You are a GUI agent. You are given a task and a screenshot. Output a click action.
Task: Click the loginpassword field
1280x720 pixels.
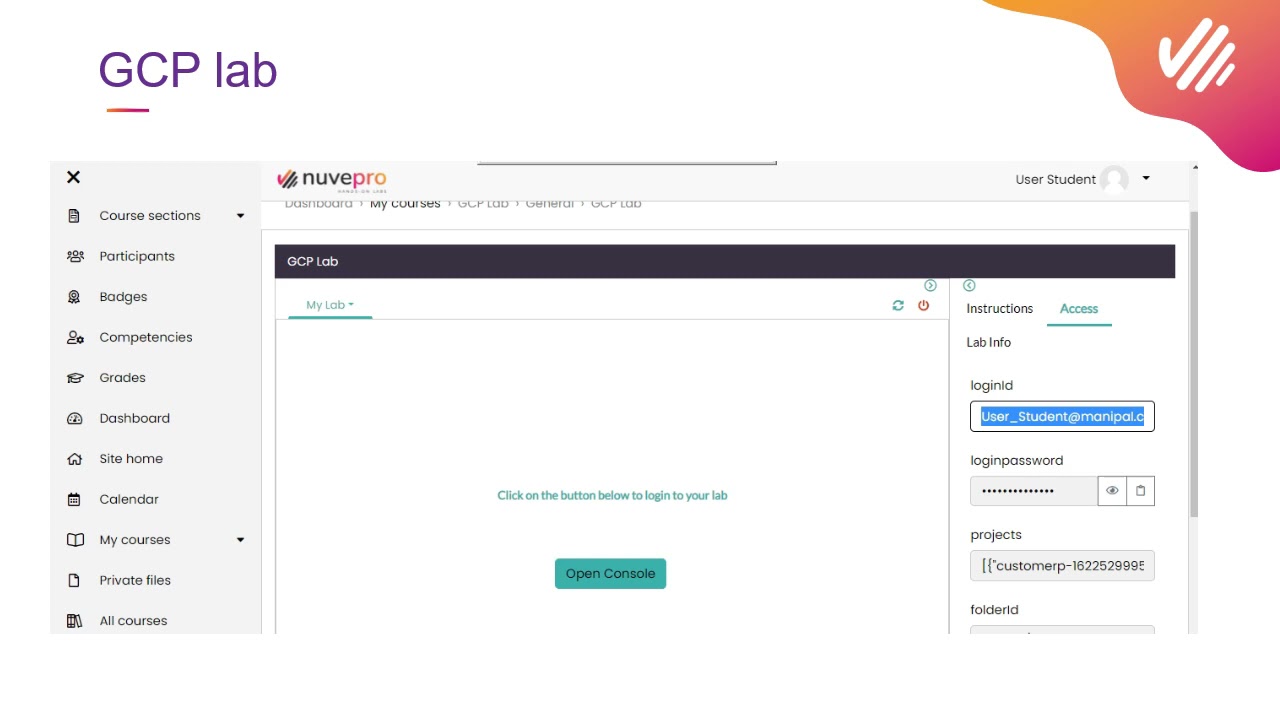click(x=1034, y=491)
